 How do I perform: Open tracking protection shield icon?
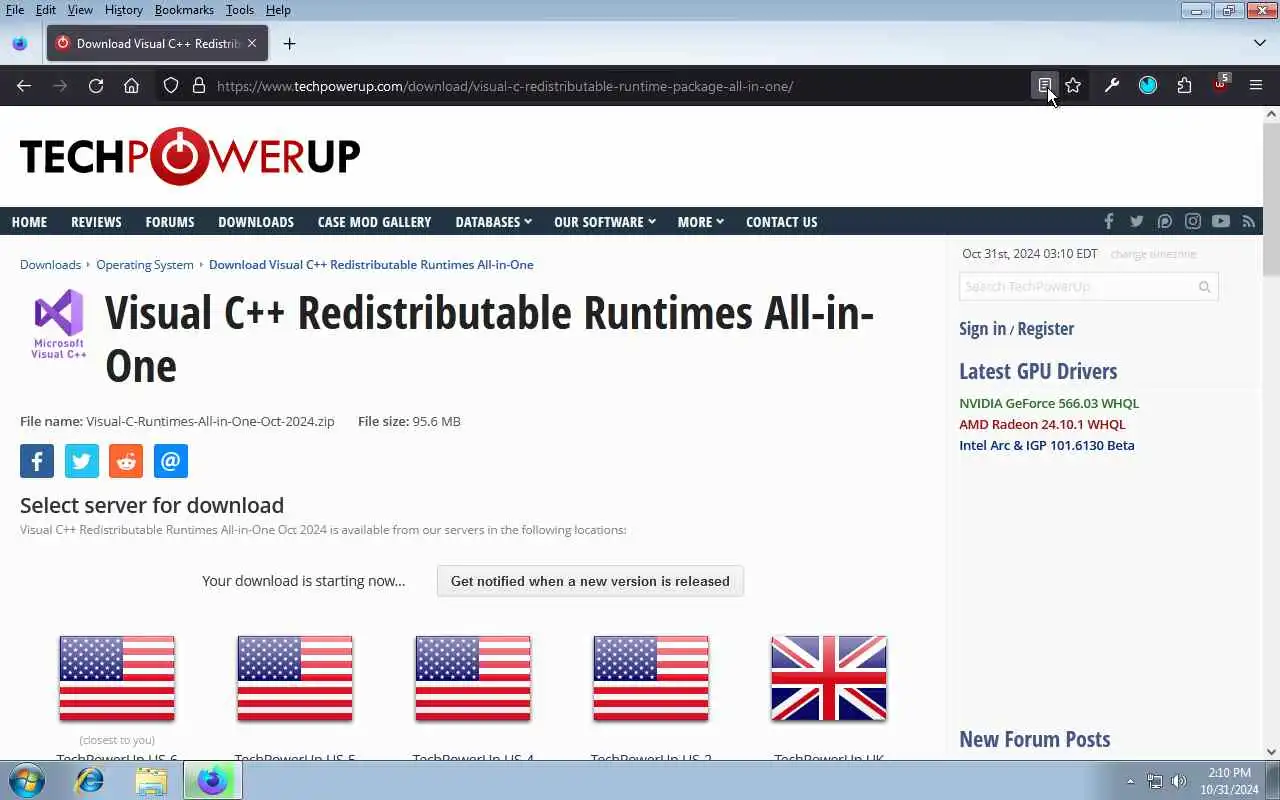[171, 86]
